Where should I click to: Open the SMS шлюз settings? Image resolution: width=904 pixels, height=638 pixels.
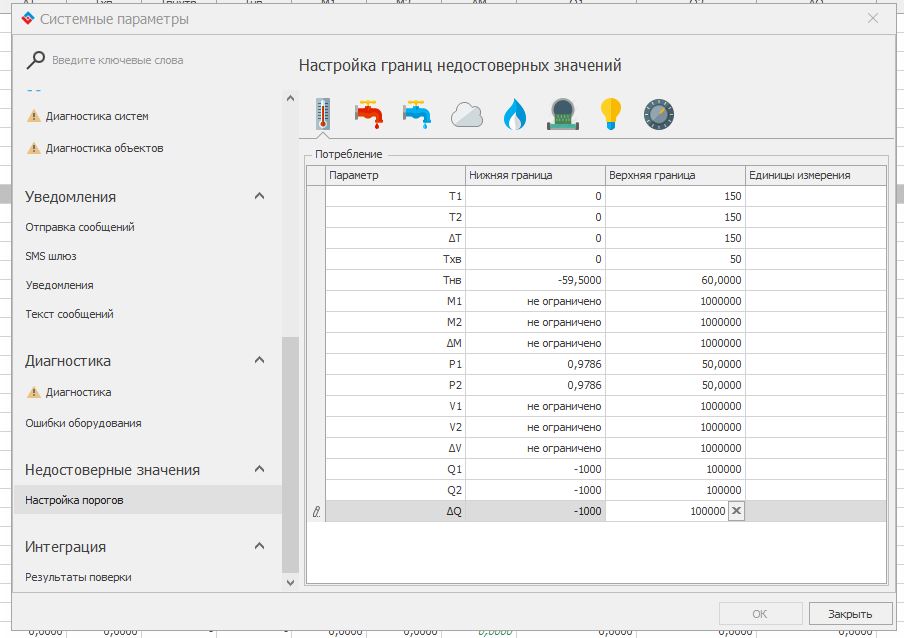[x=51, y=256]
